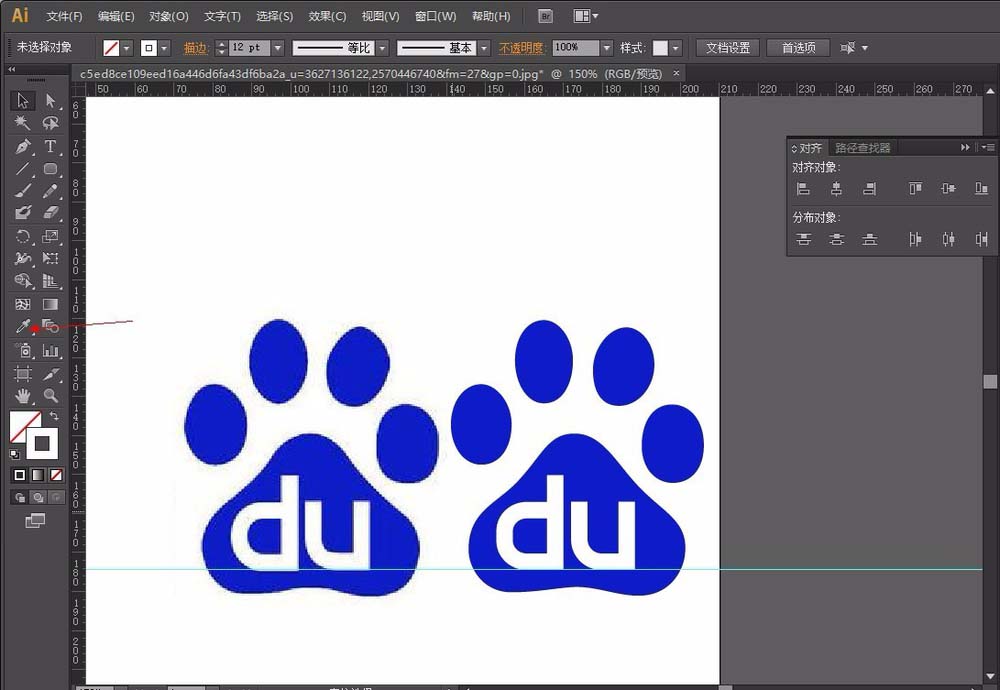Select the Line Segment tool
The image size is (1000, 690).
(x=23, y=169)
